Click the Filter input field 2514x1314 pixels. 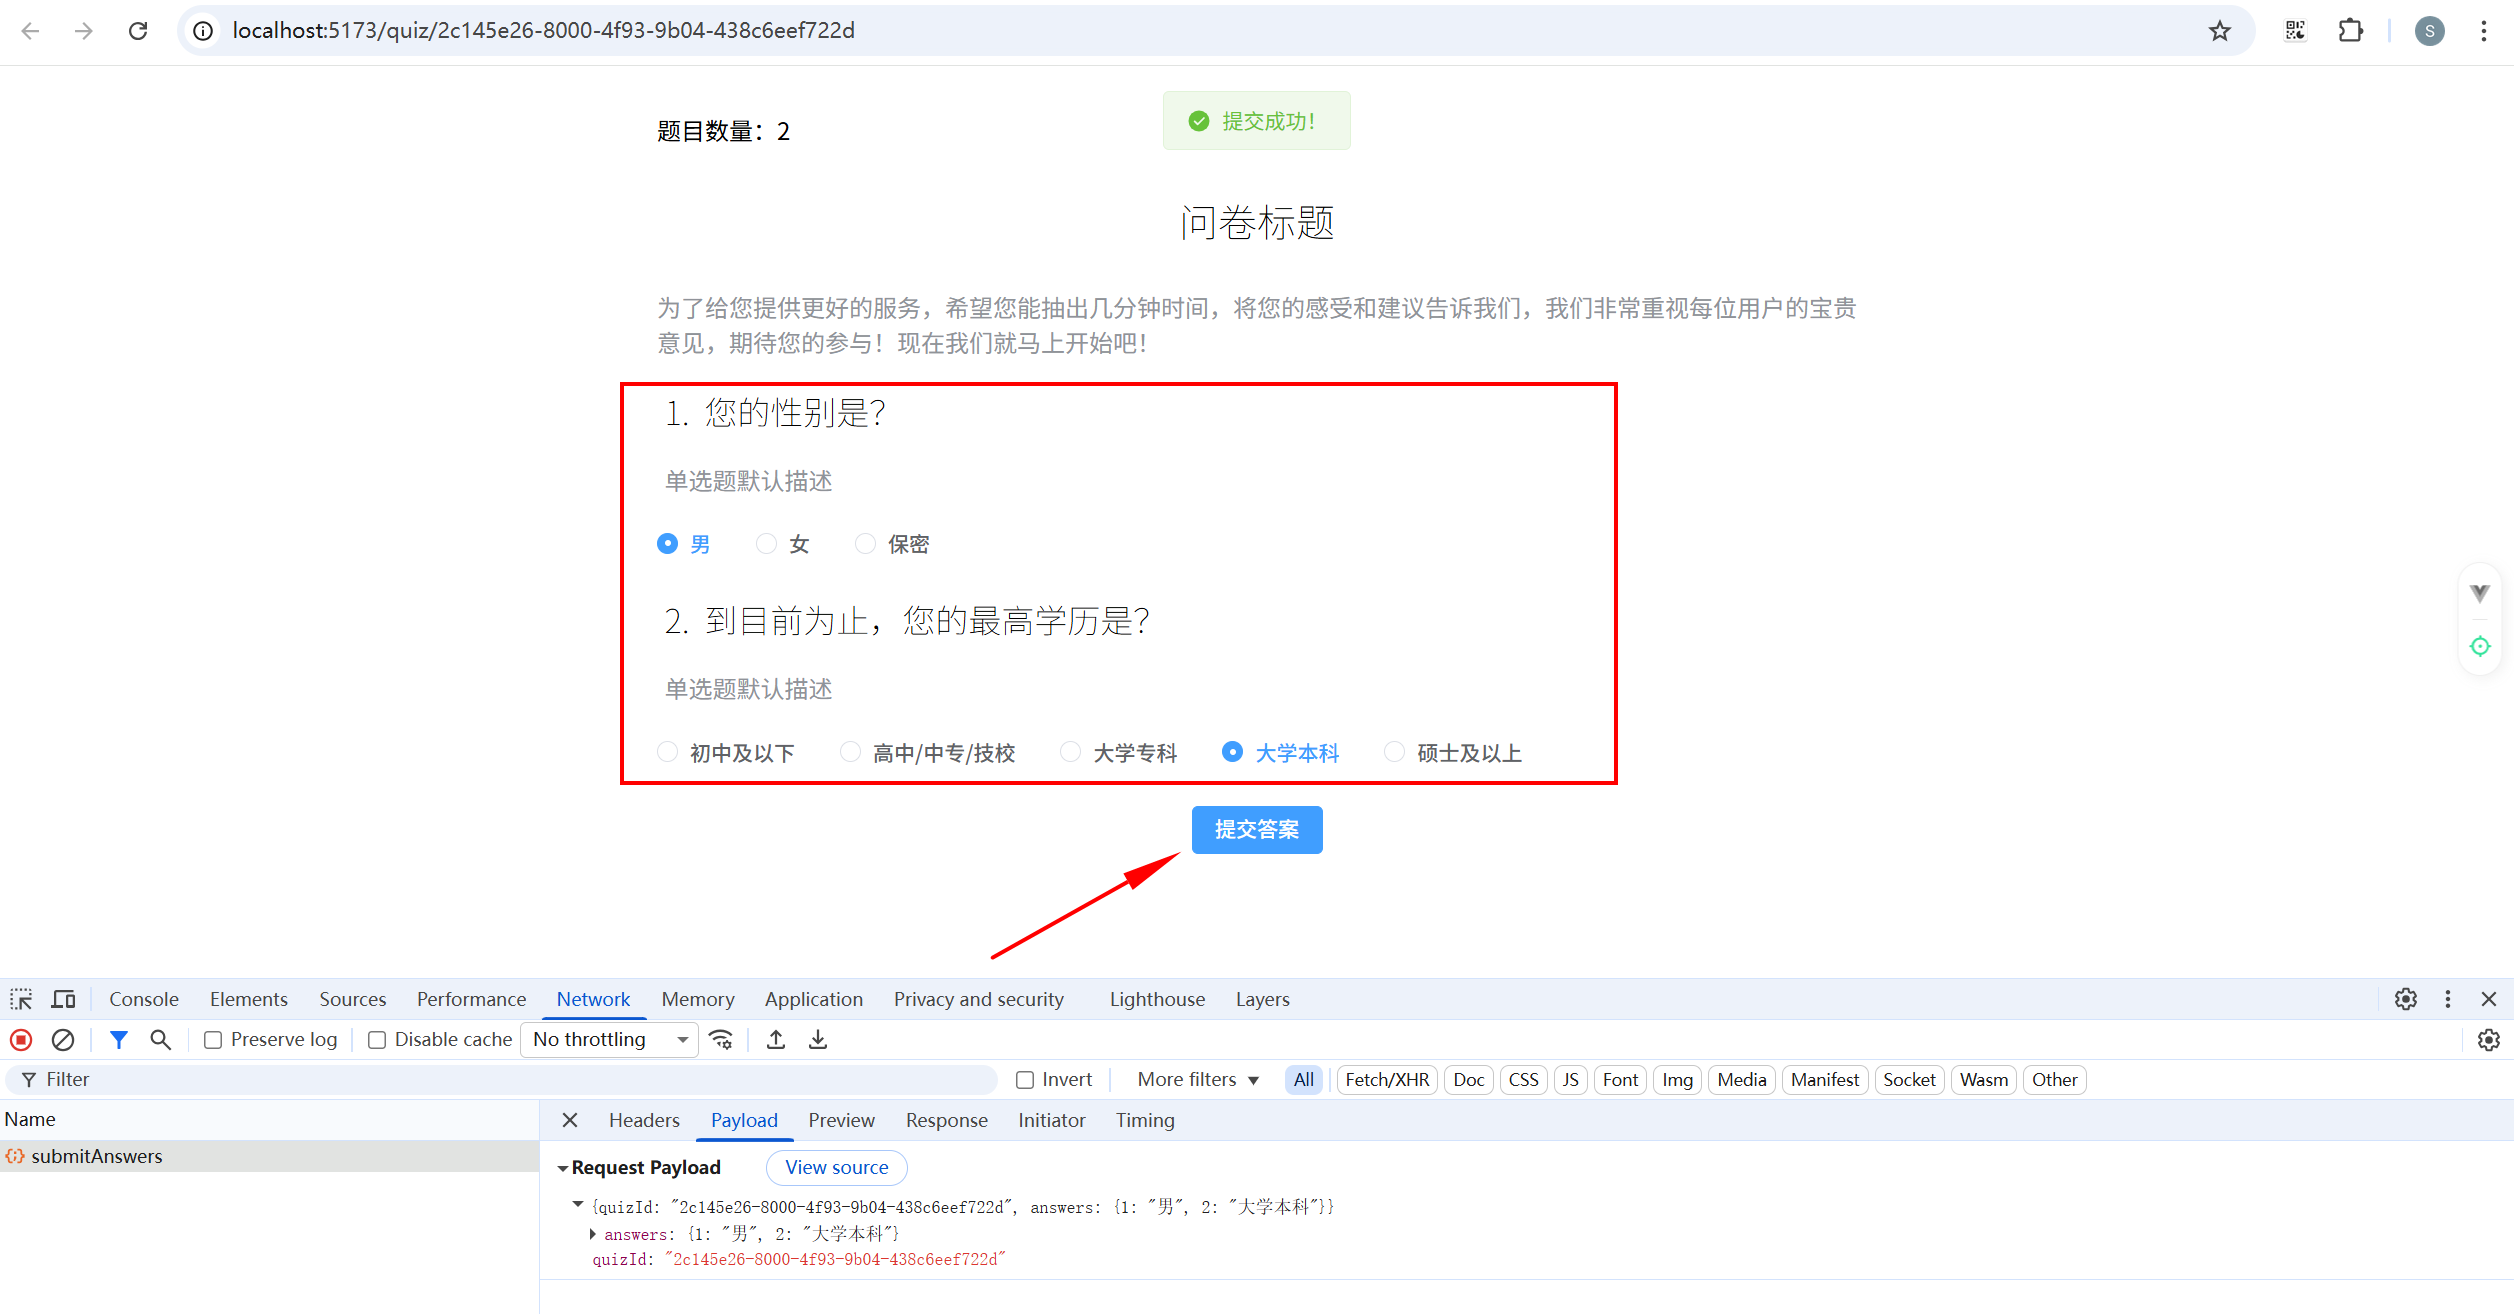click(x=500, y=1080)
